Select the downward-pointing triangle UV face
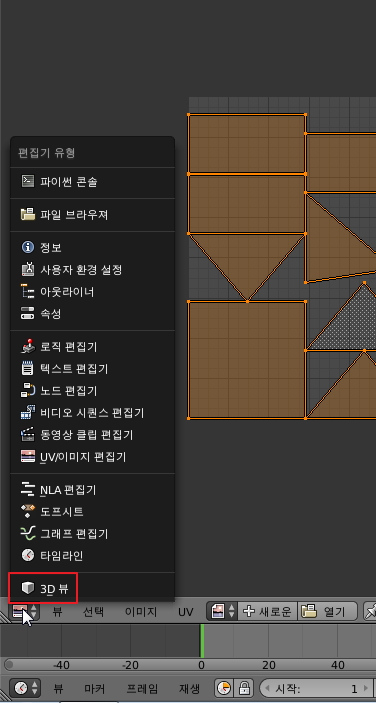The width and height of the screenshot is (376, 703). [247, 258]
